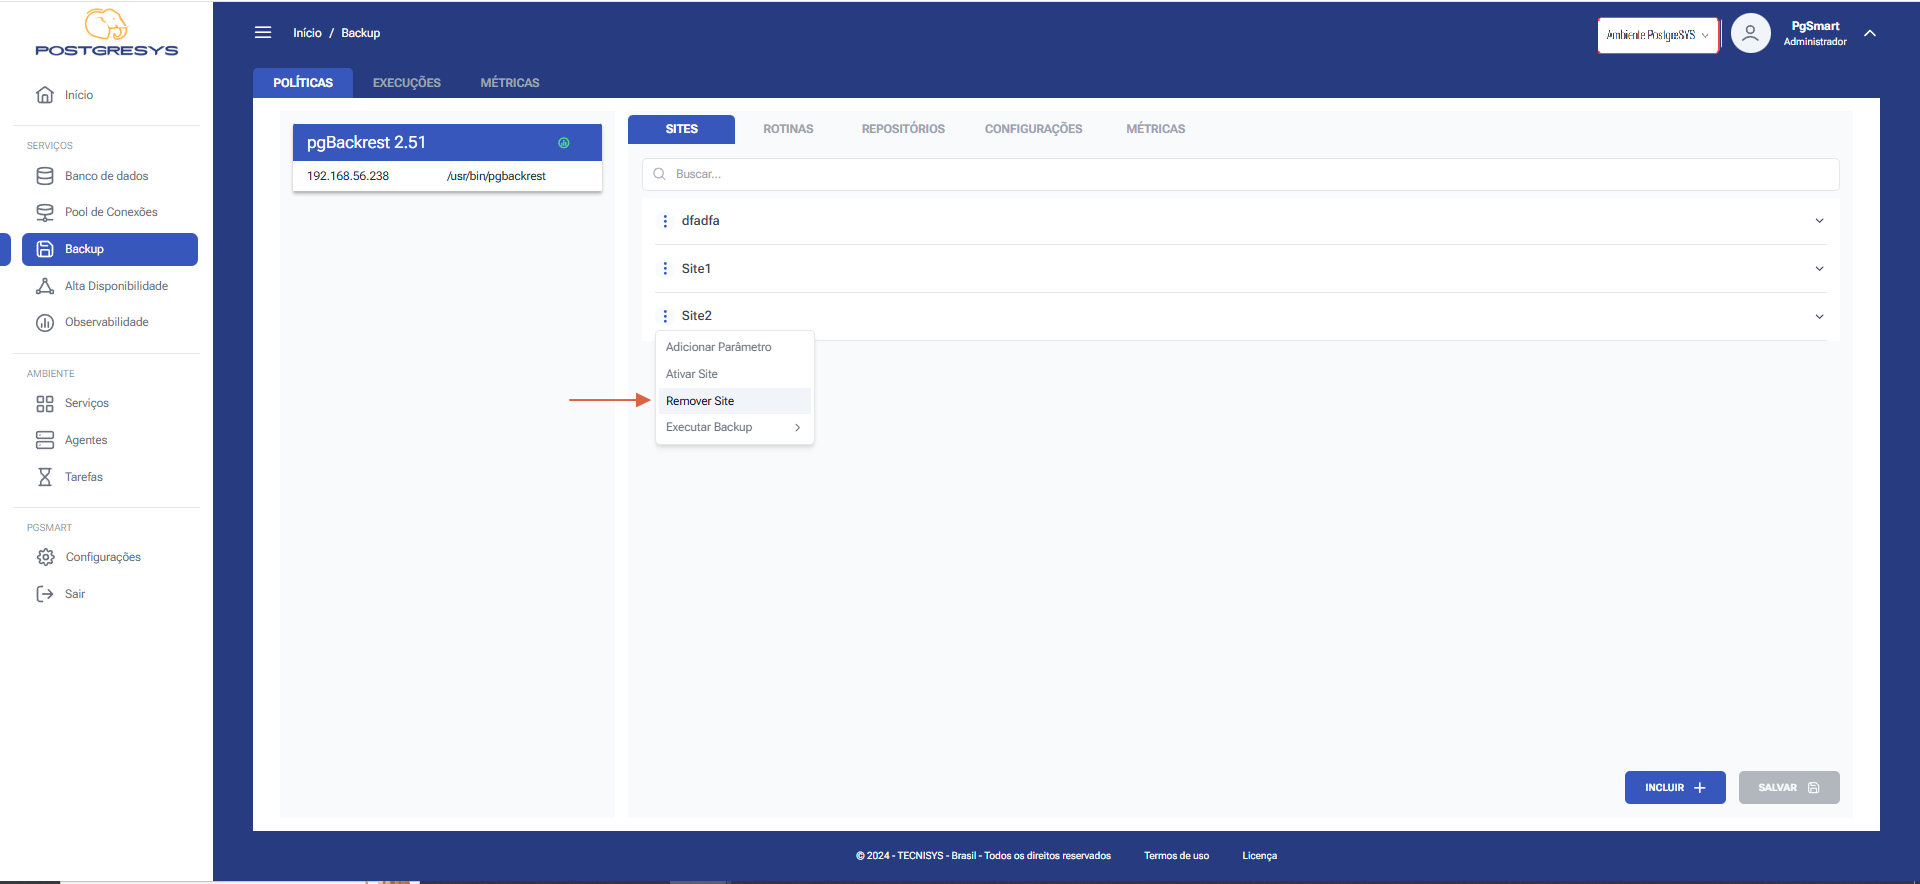This screenshot has height=884, width=1920.
Task: Expand the Site1 row chevron
Action: pyautogui.click(x=1819, y=269)
